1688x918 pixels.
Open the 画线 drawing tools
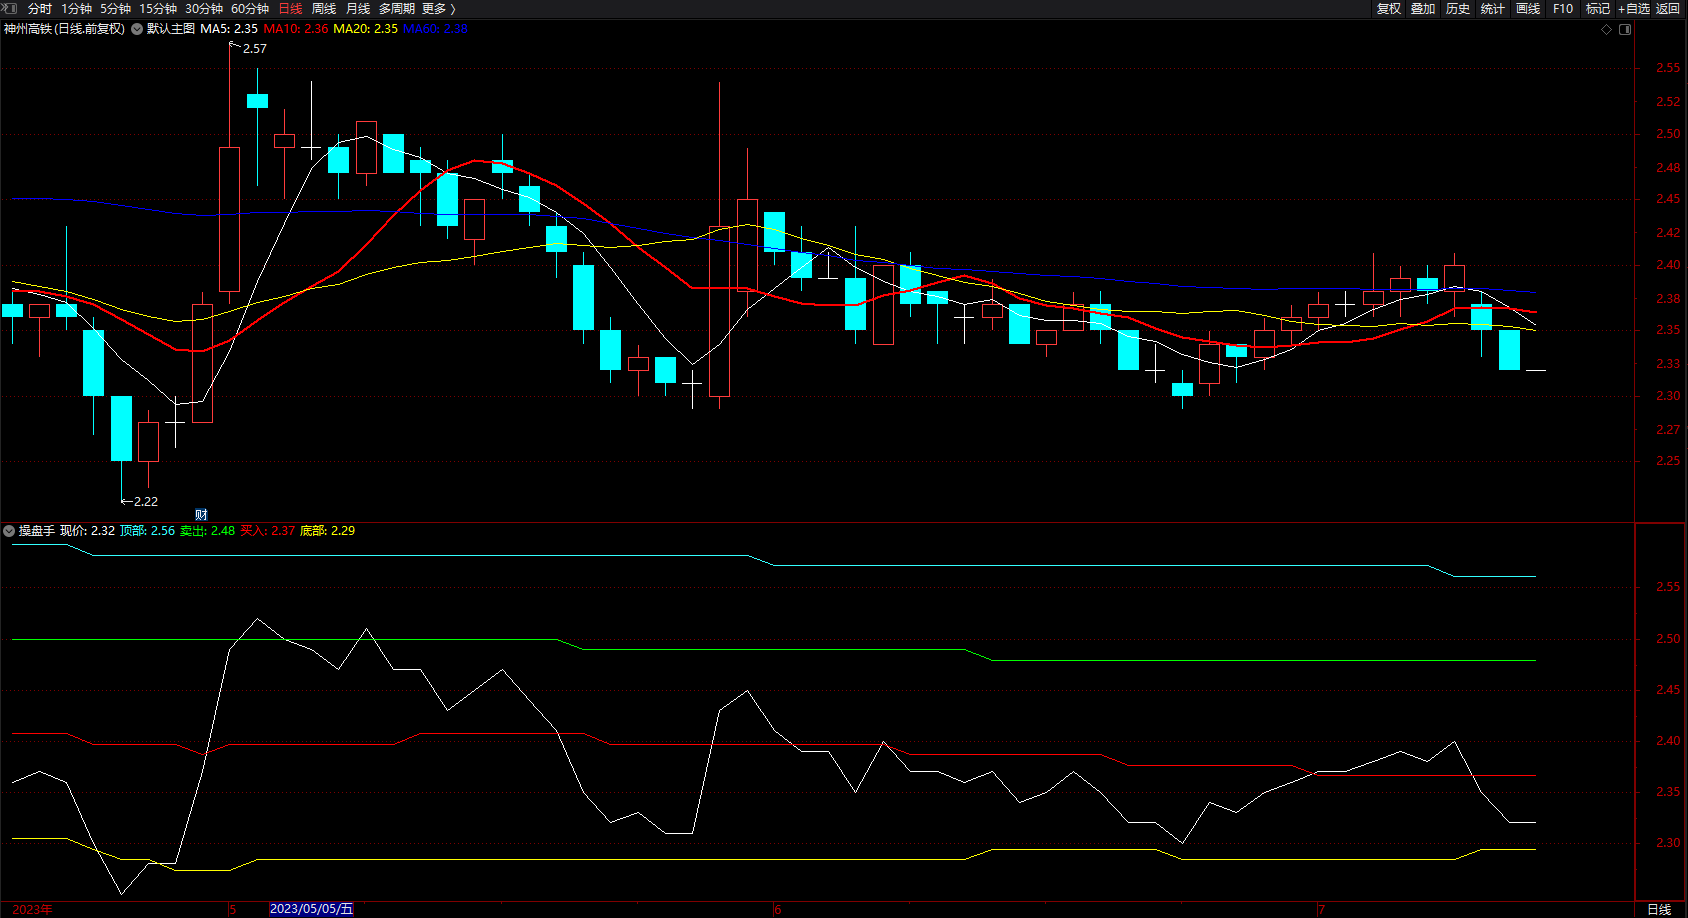click(1528, 8)
